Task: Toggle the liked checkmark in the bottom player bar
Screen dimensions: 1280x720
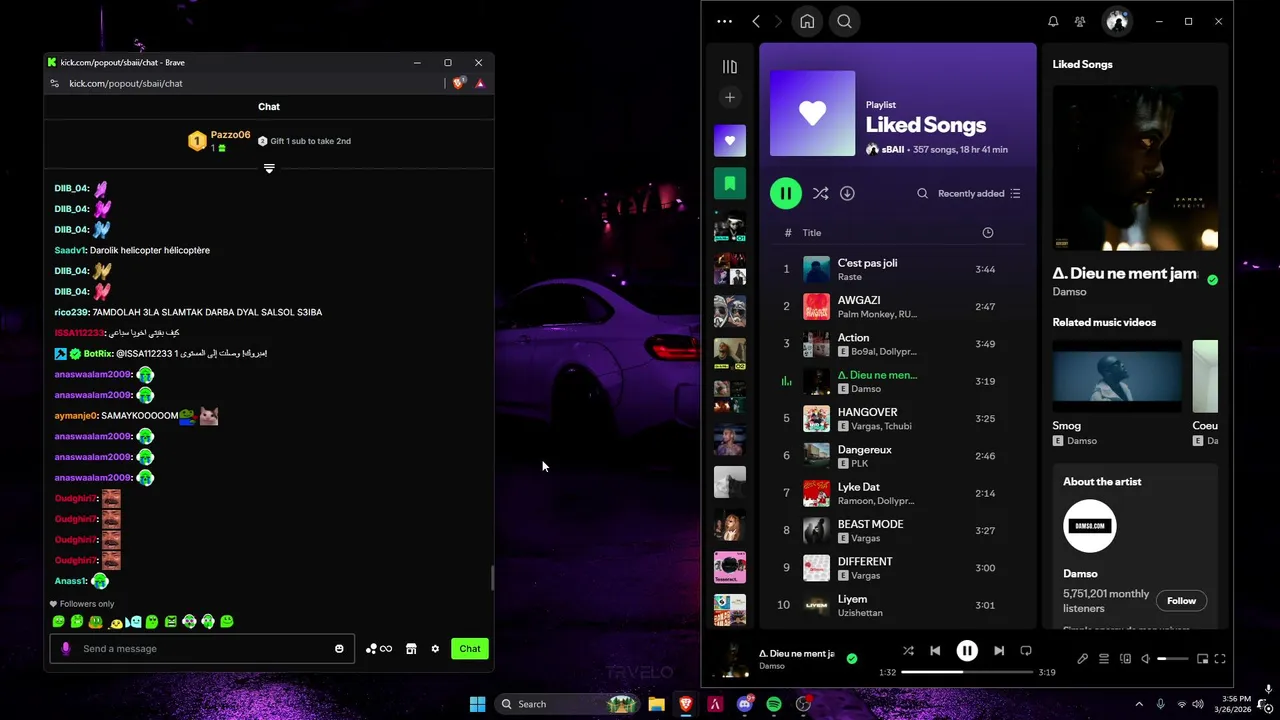Action: click(x=852, y=658)
